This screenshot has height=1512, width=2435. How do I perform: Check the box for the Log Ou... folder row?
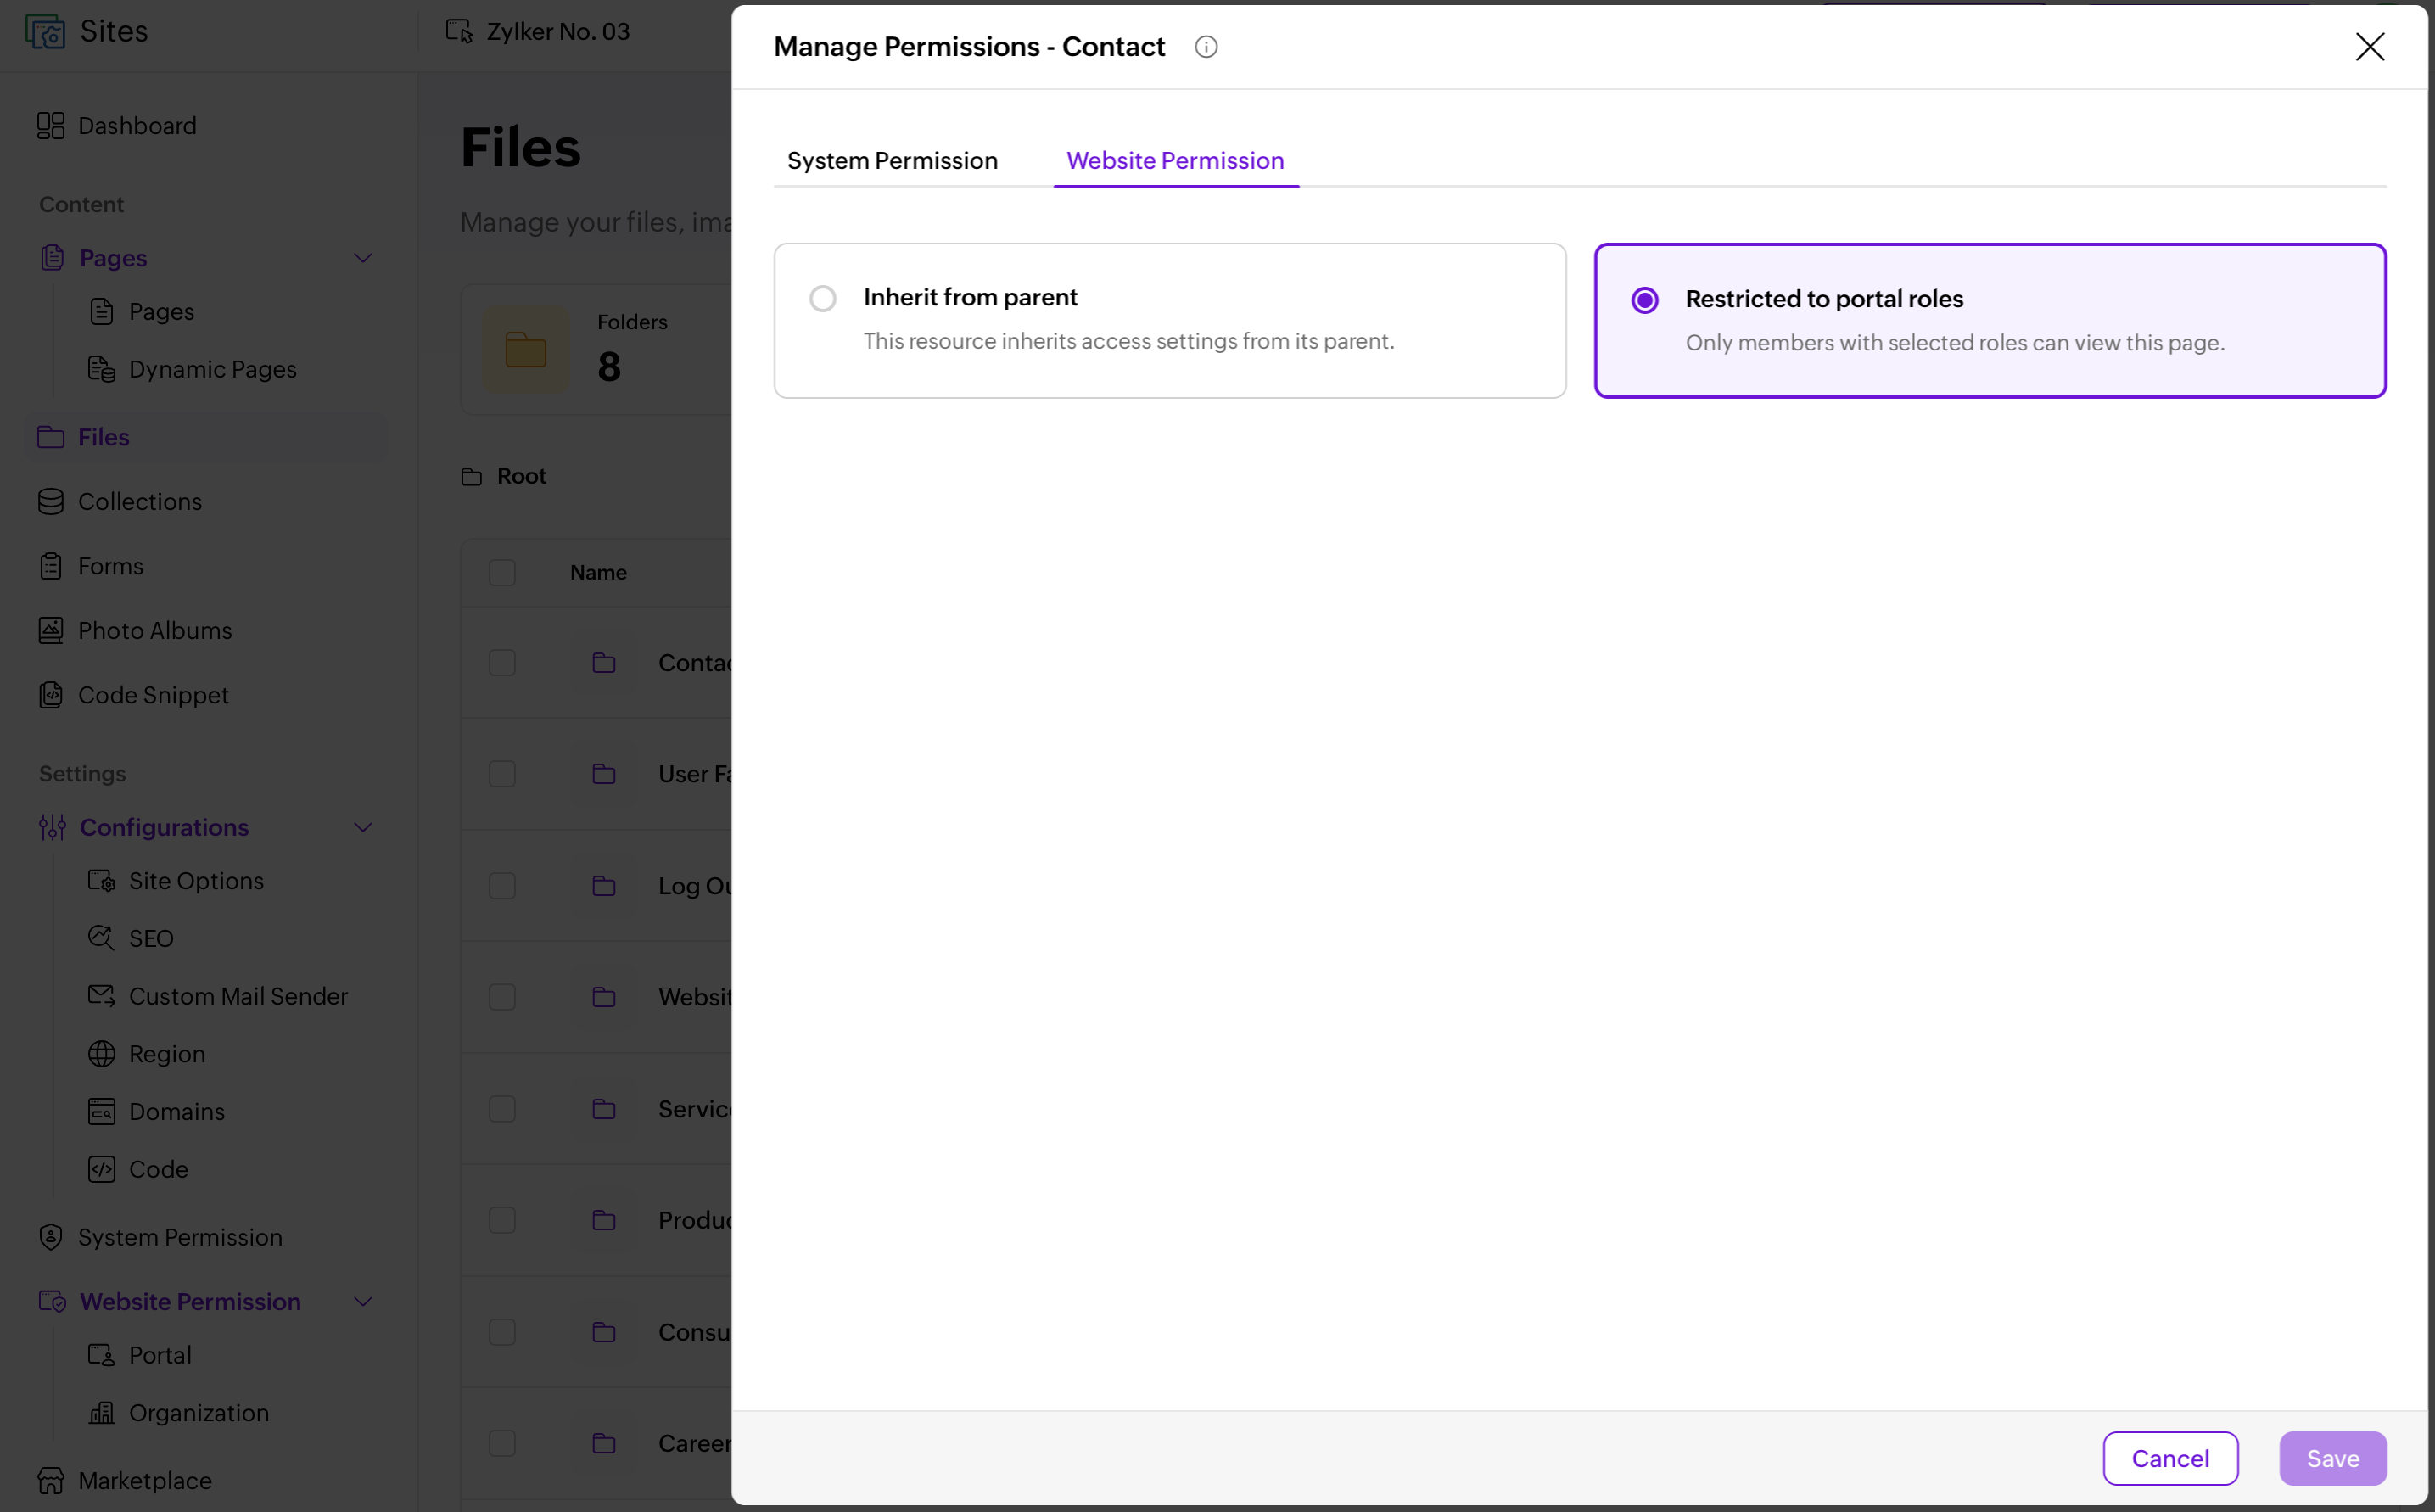[x=502, y=886]
